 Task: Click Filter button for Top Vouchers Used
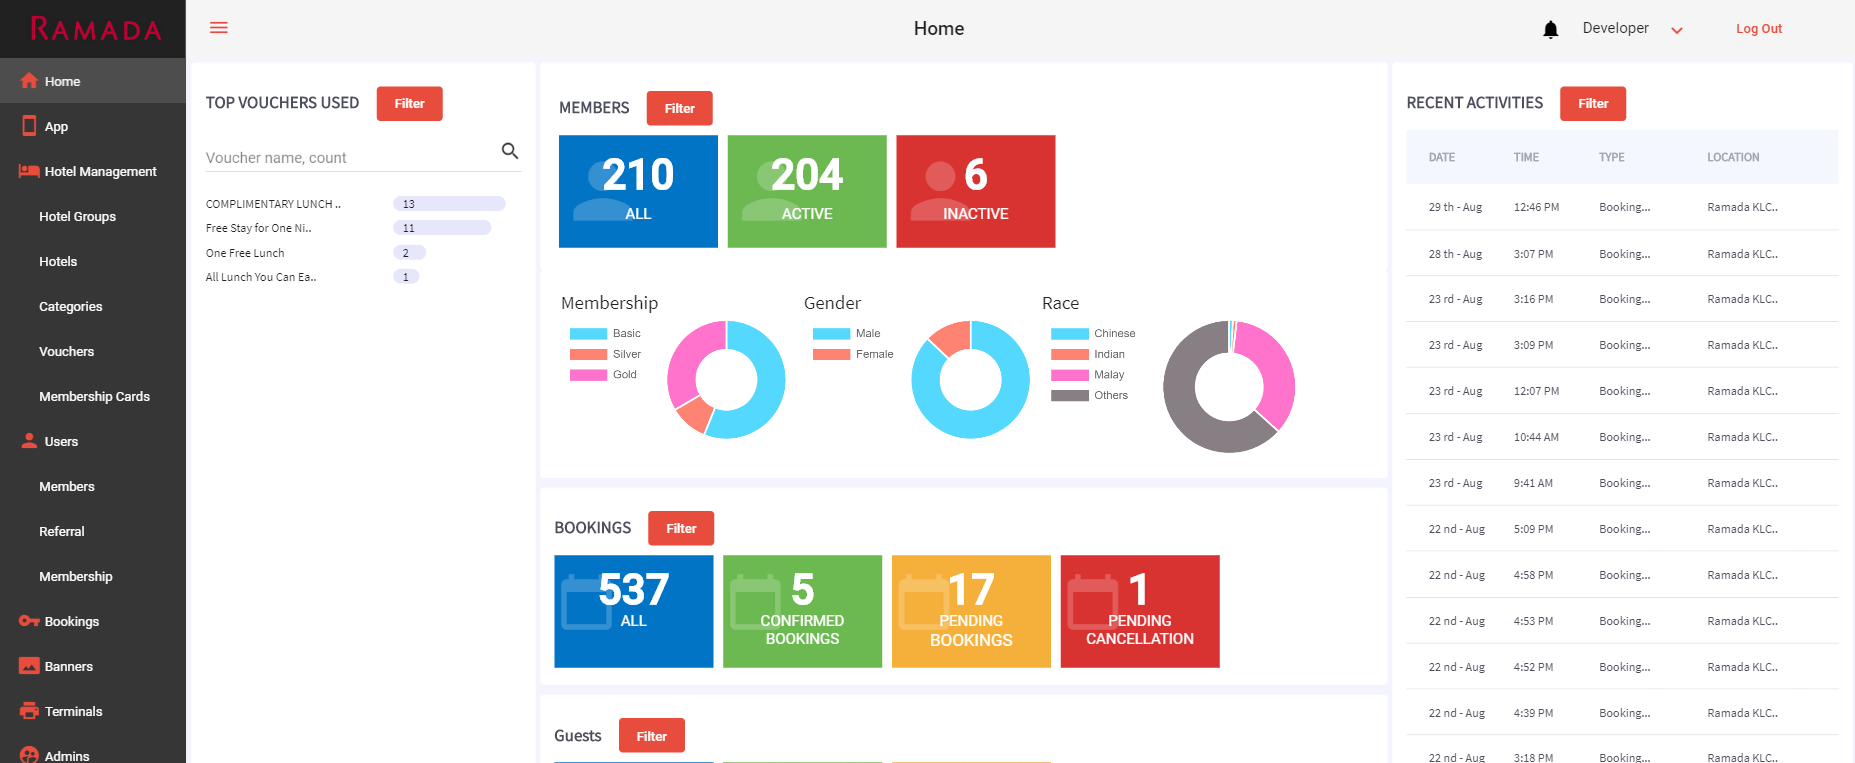pyautogui.click(x=409, y=104)
